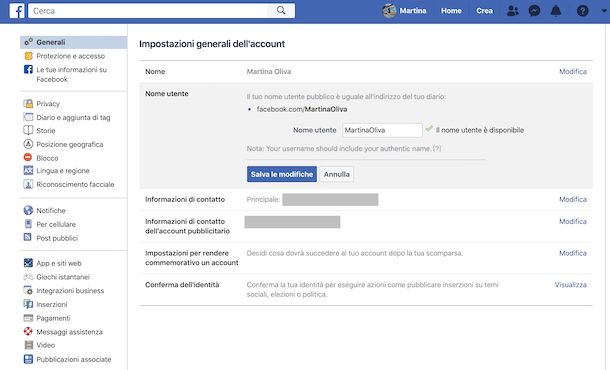Viewport: 610px width, 370px height.
Task: Click Visualizza for Conferma dell'identità
Action: coord(571,285)
